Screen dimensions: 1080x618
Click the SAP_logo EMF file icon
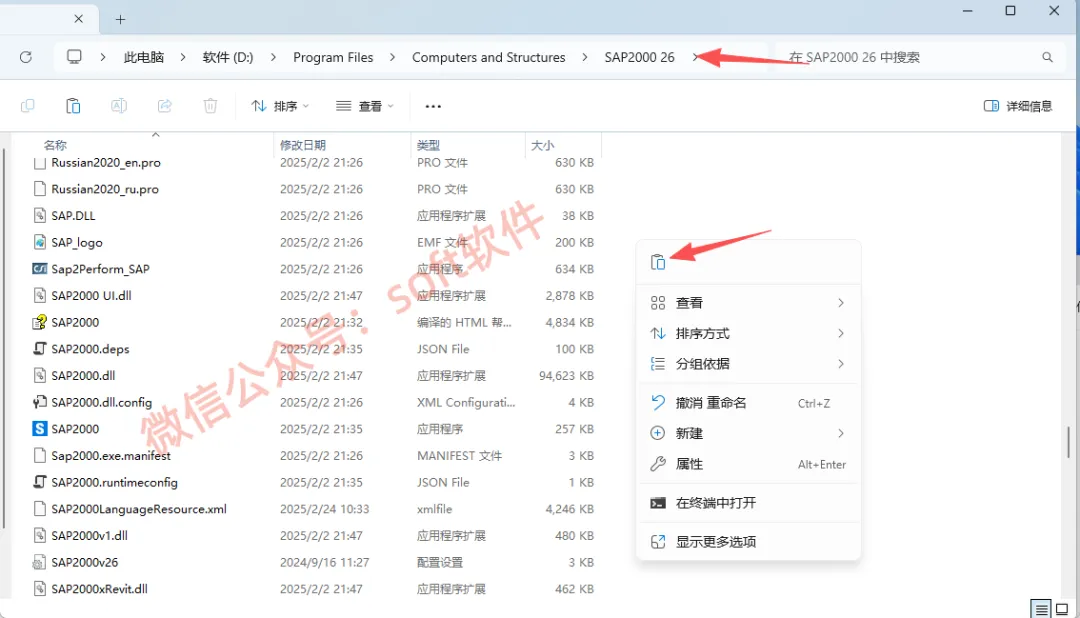40,242
